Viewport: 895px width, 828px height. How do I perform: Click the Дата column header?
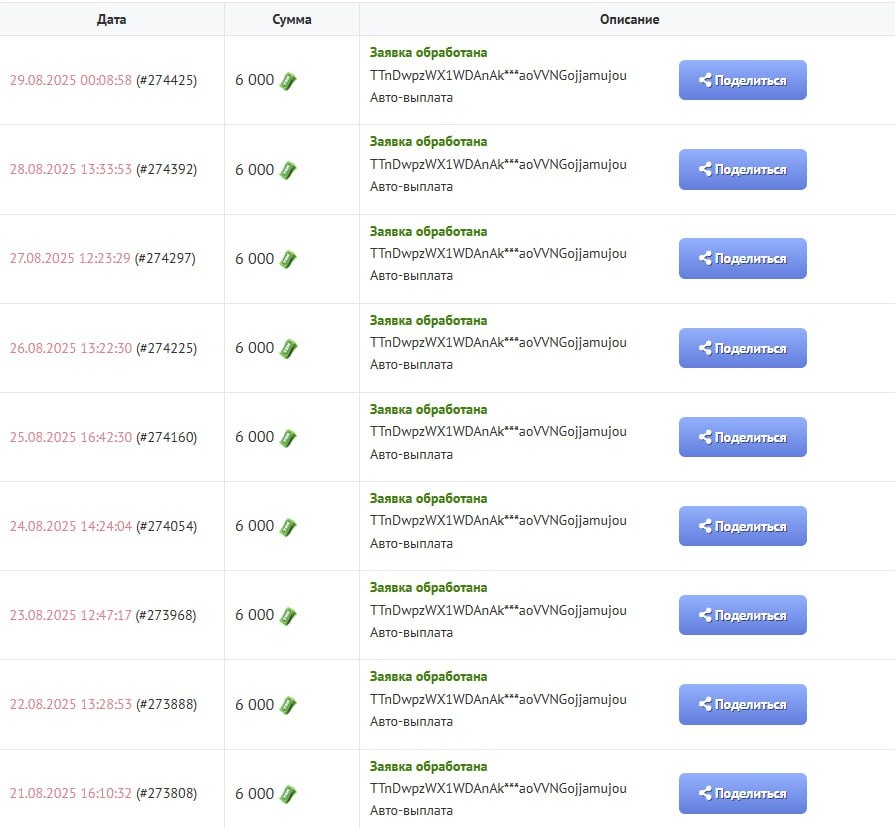point(111,19)
